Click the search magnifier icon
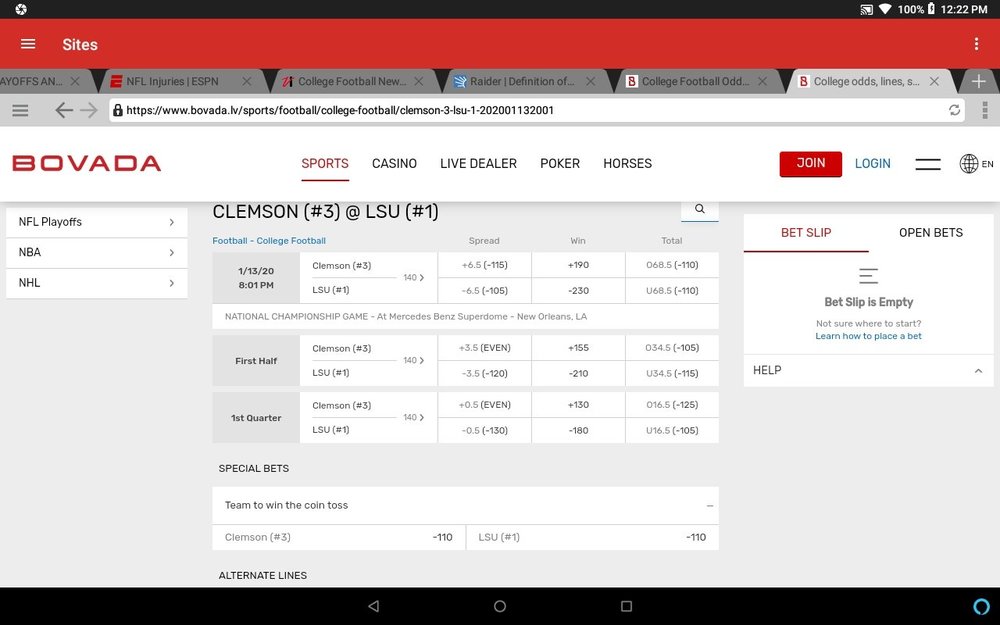 700,209
